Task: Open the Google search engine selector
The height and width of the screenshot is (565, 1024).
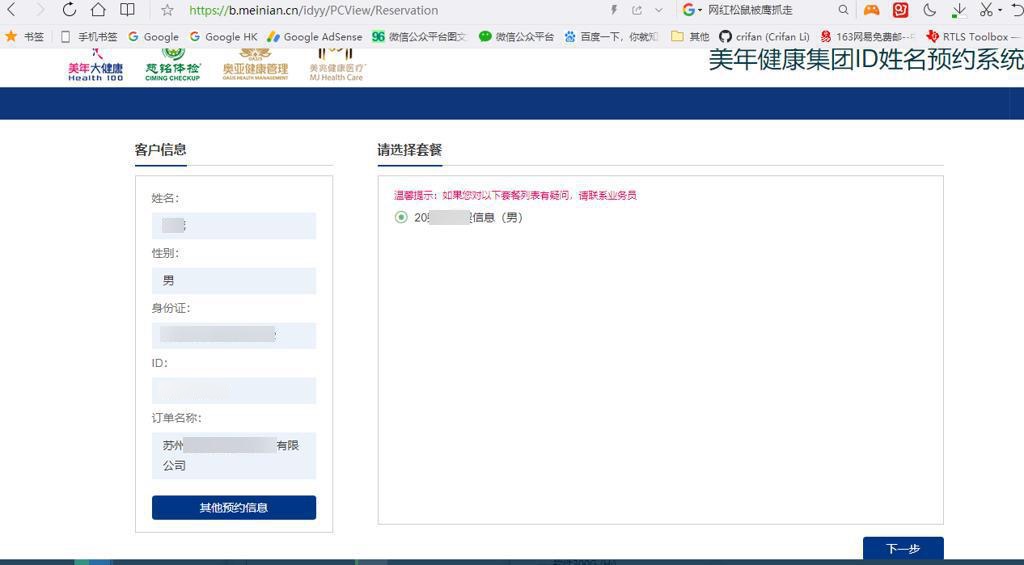Action: pyautogui.click(x=692, y=10)
